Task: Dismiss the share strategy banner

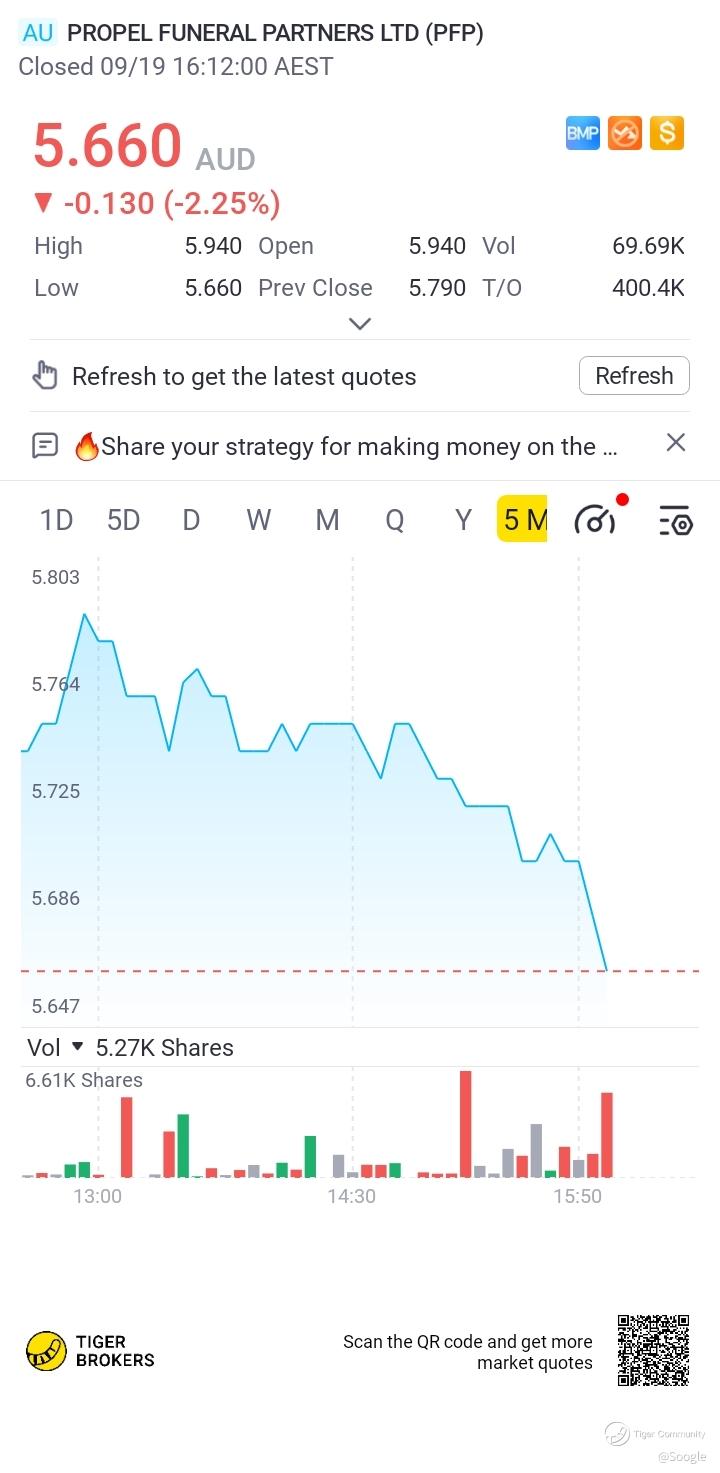Action: [x=676, y=443]
